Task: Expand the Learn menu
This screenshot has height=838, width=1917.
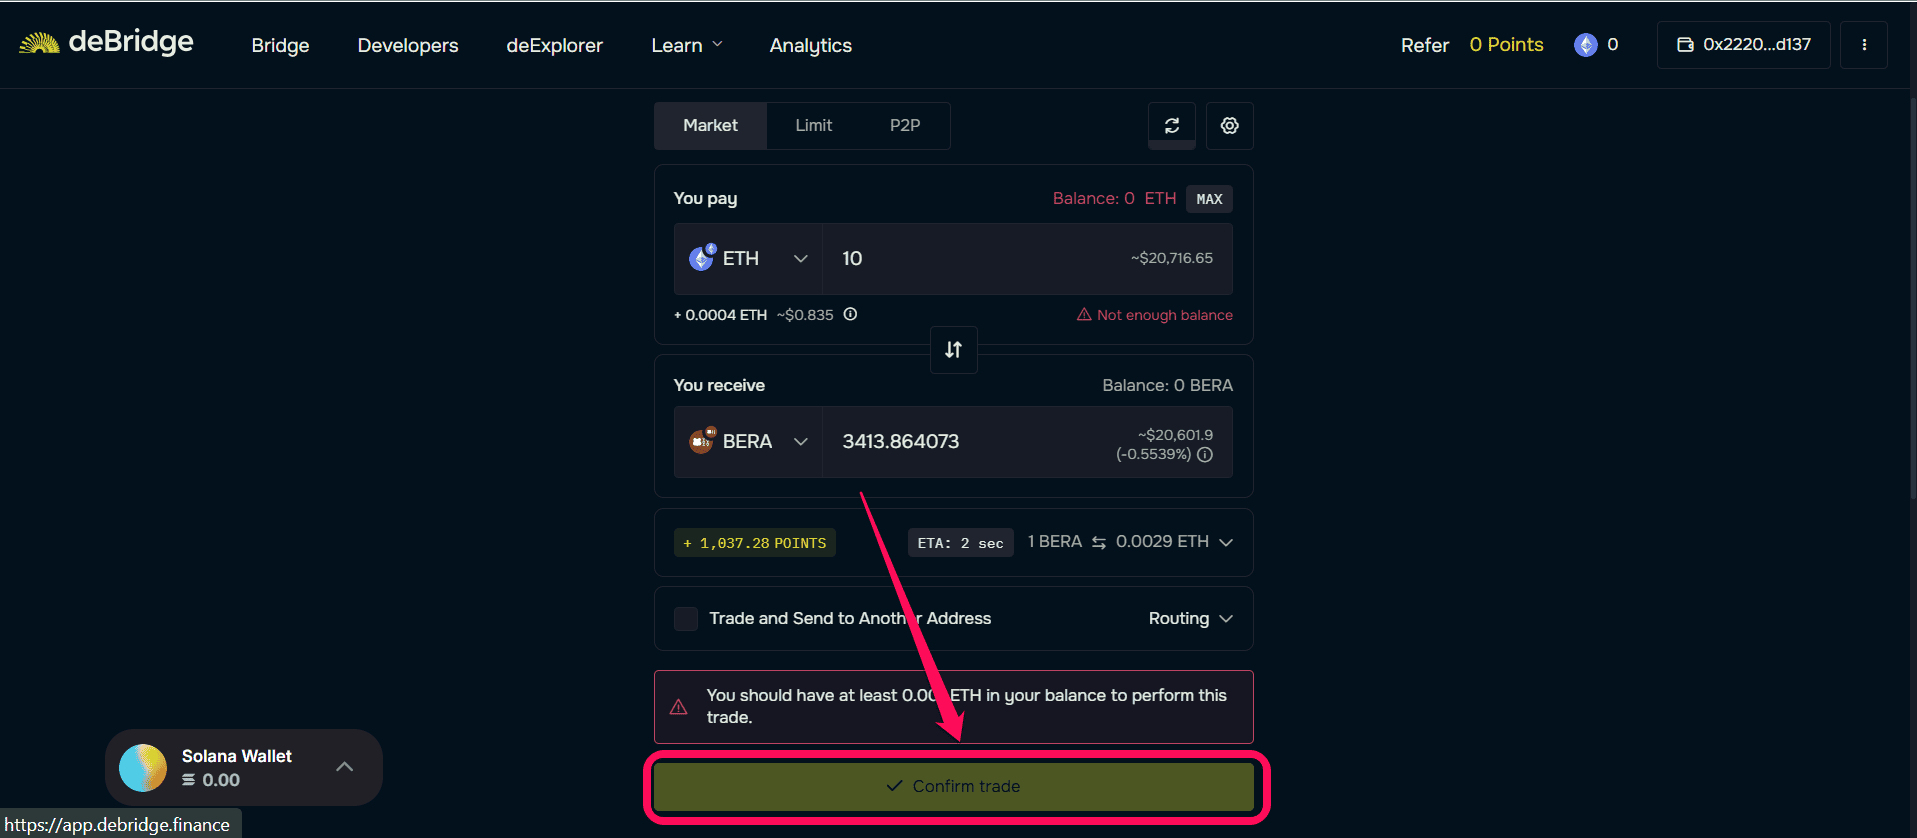Action: (687, 45)
